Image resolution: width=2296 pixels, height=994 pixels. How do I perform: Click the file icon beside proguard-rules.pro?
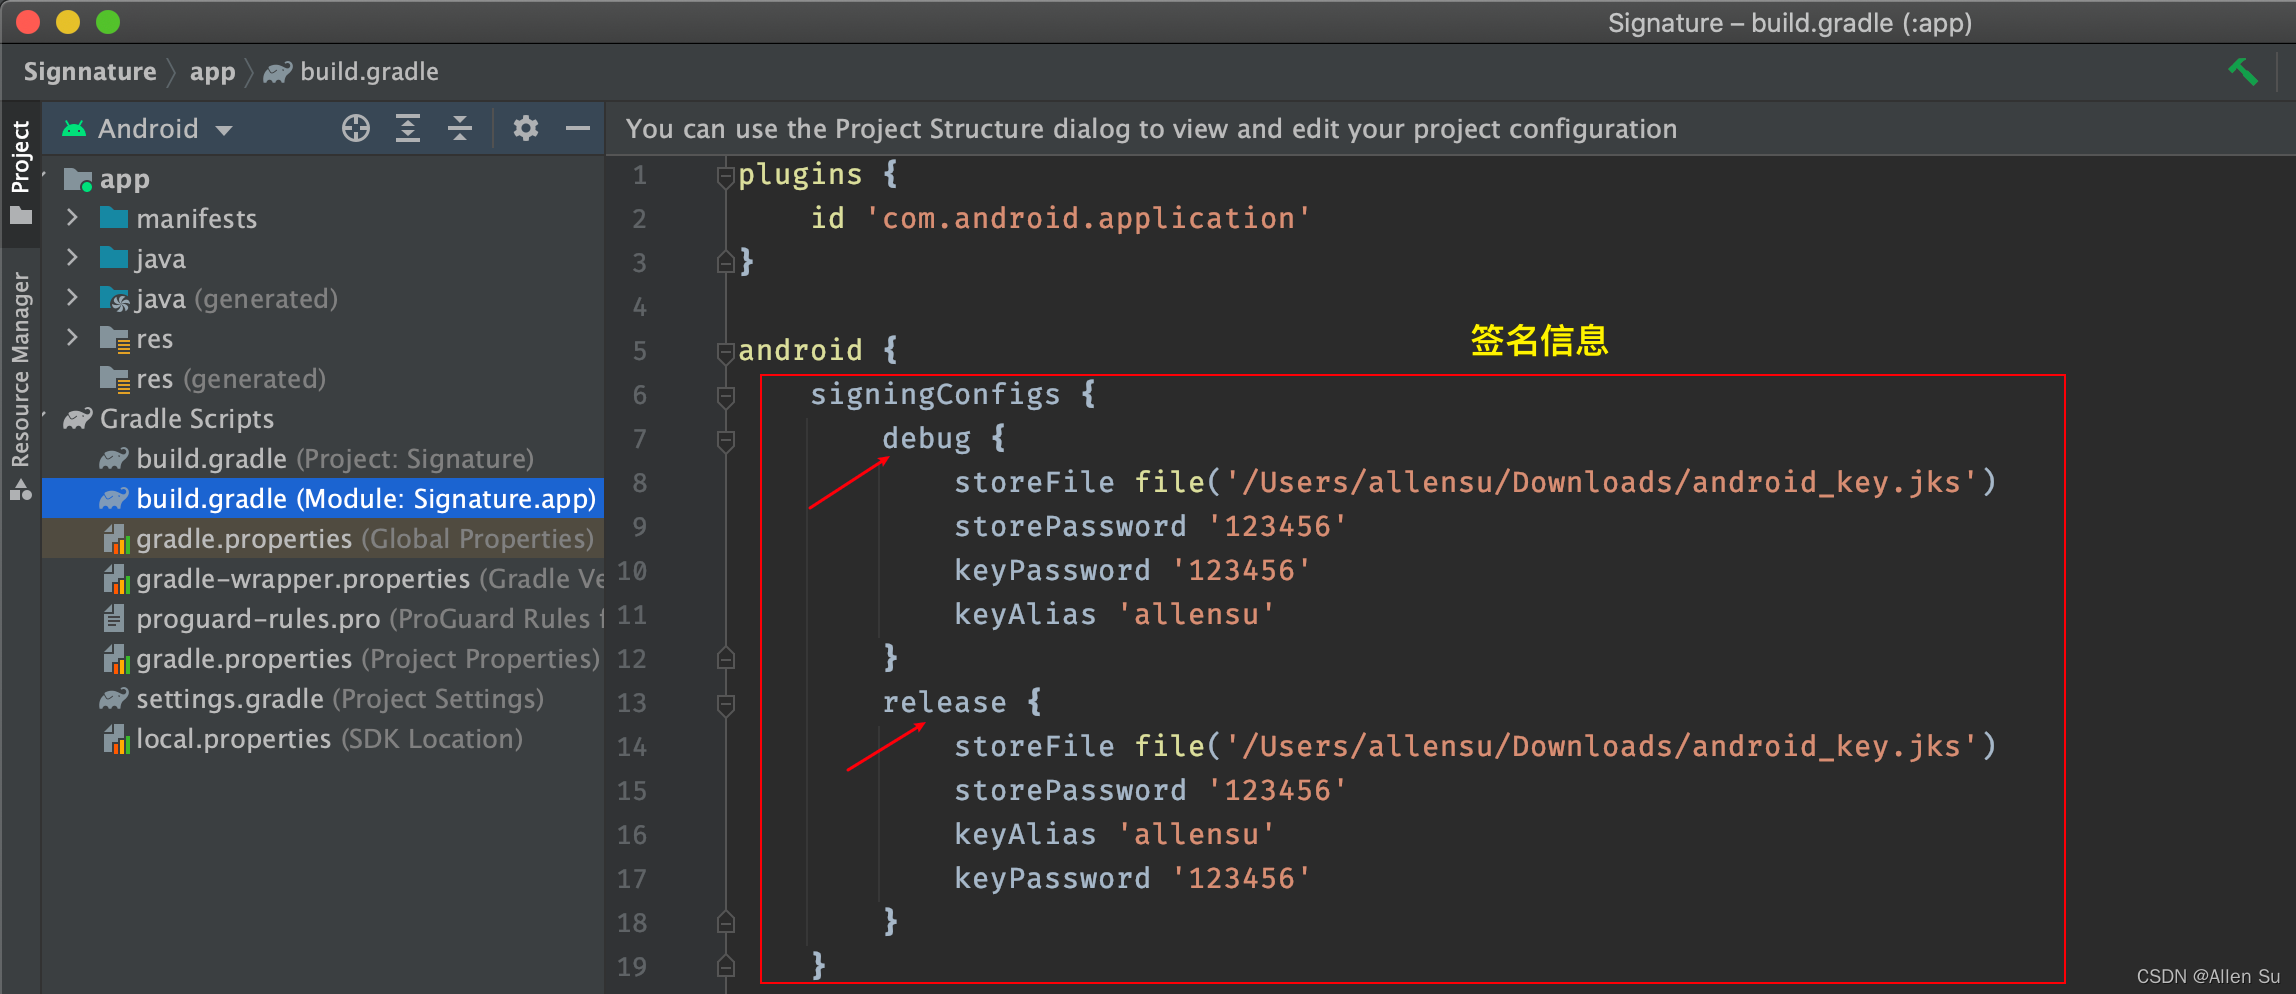[x=114, y=619]
